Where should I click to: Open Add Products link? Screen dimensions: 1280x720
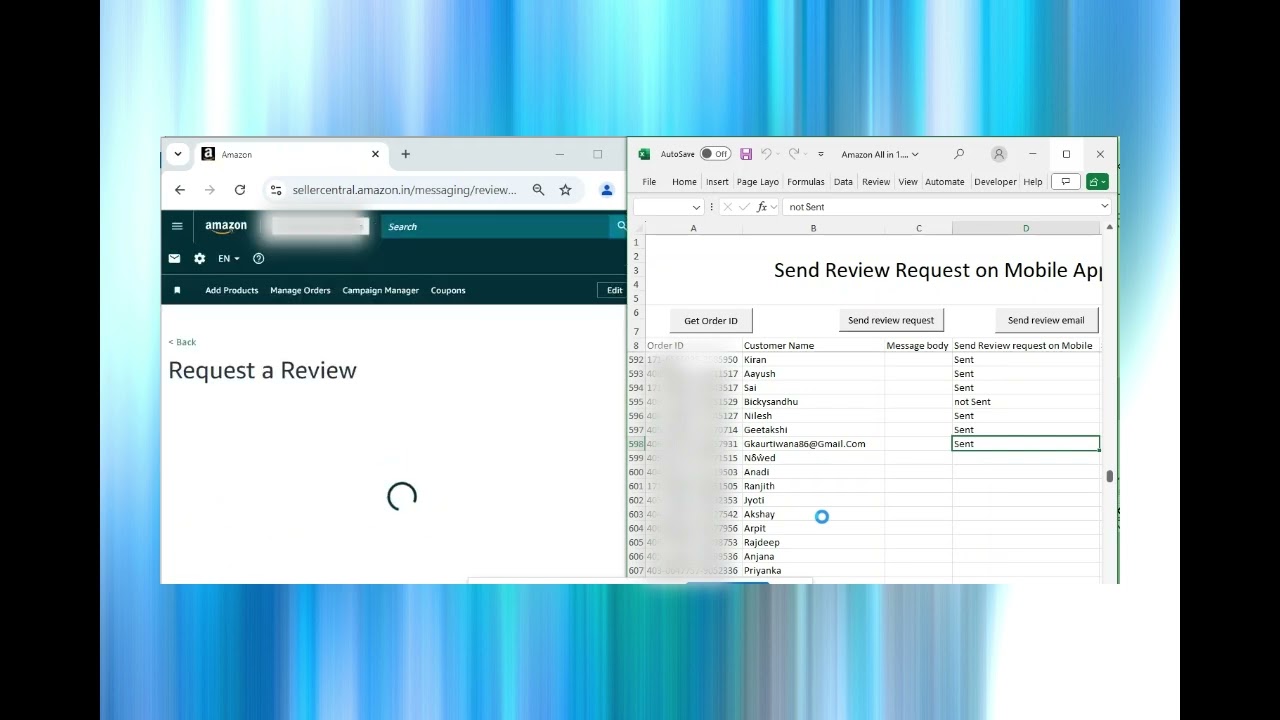232,290
